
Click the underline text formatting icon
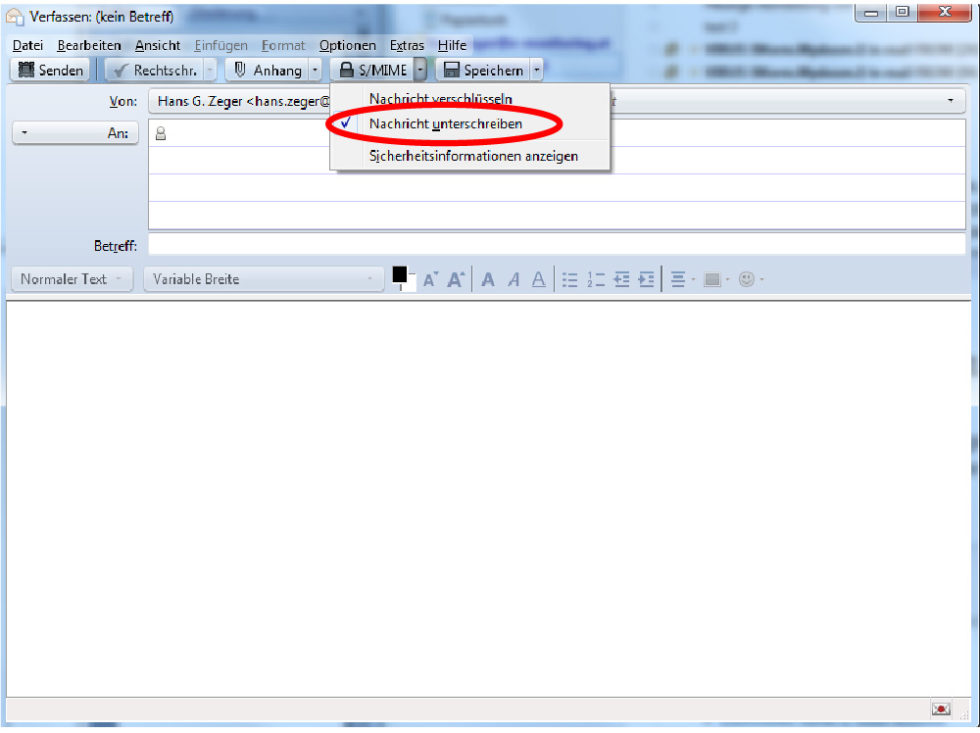click(x=538, y=280)
